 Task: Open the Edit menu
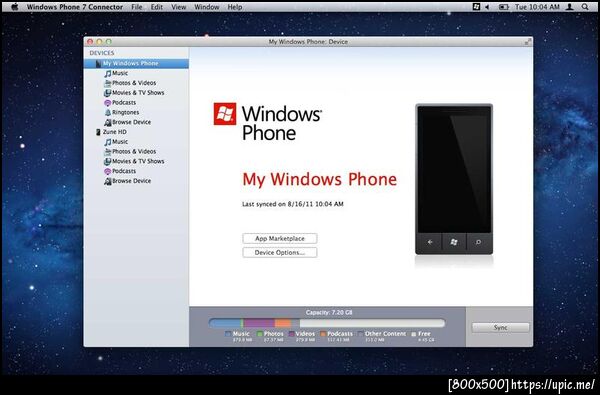(x=157, y=7)
